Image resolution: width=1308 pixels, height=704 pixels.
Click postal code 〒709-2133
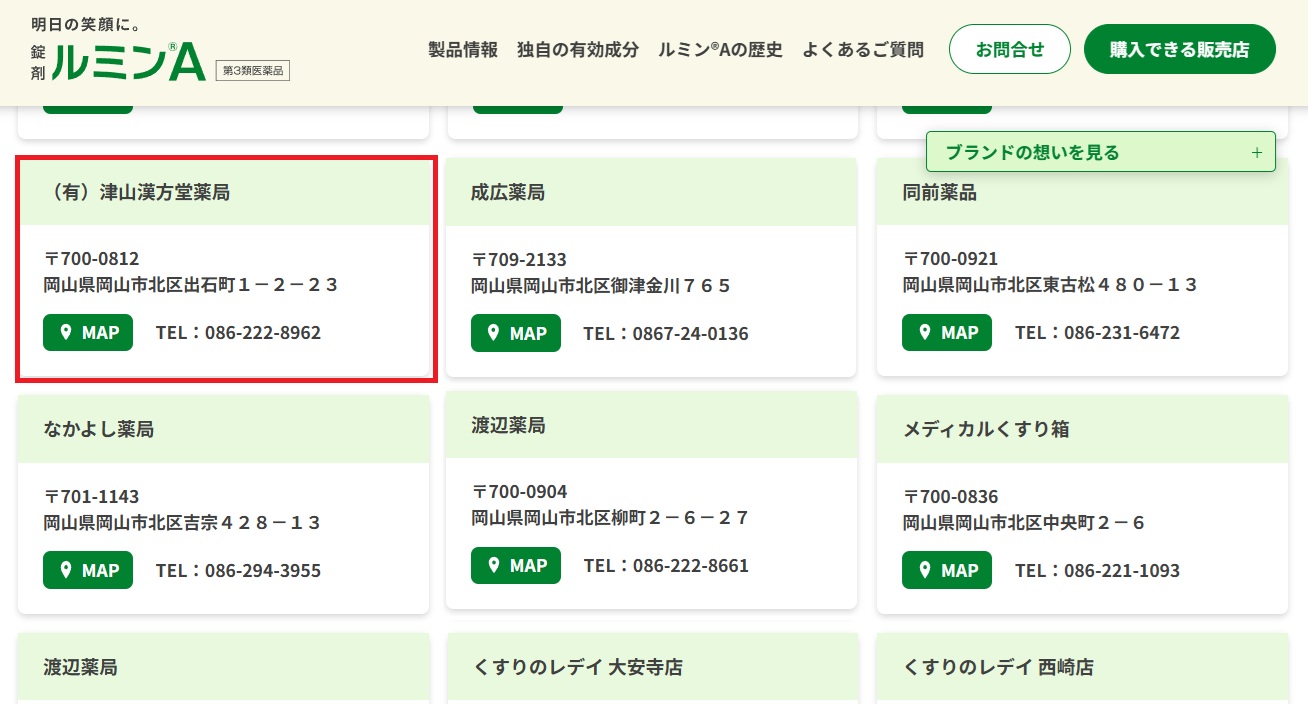(519, 259)
